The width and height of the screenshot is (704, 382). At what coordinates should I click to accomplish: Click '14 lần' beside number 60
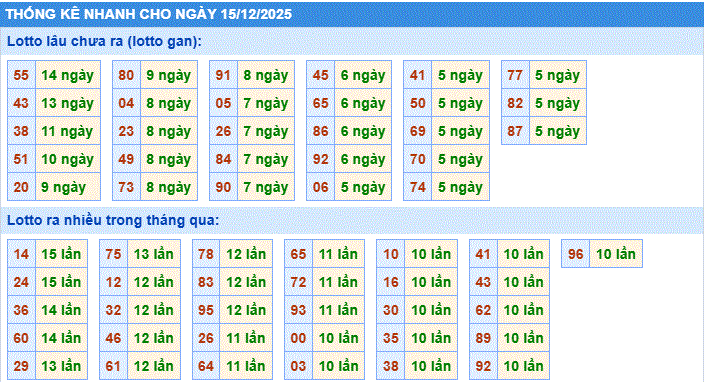(62, 338)
